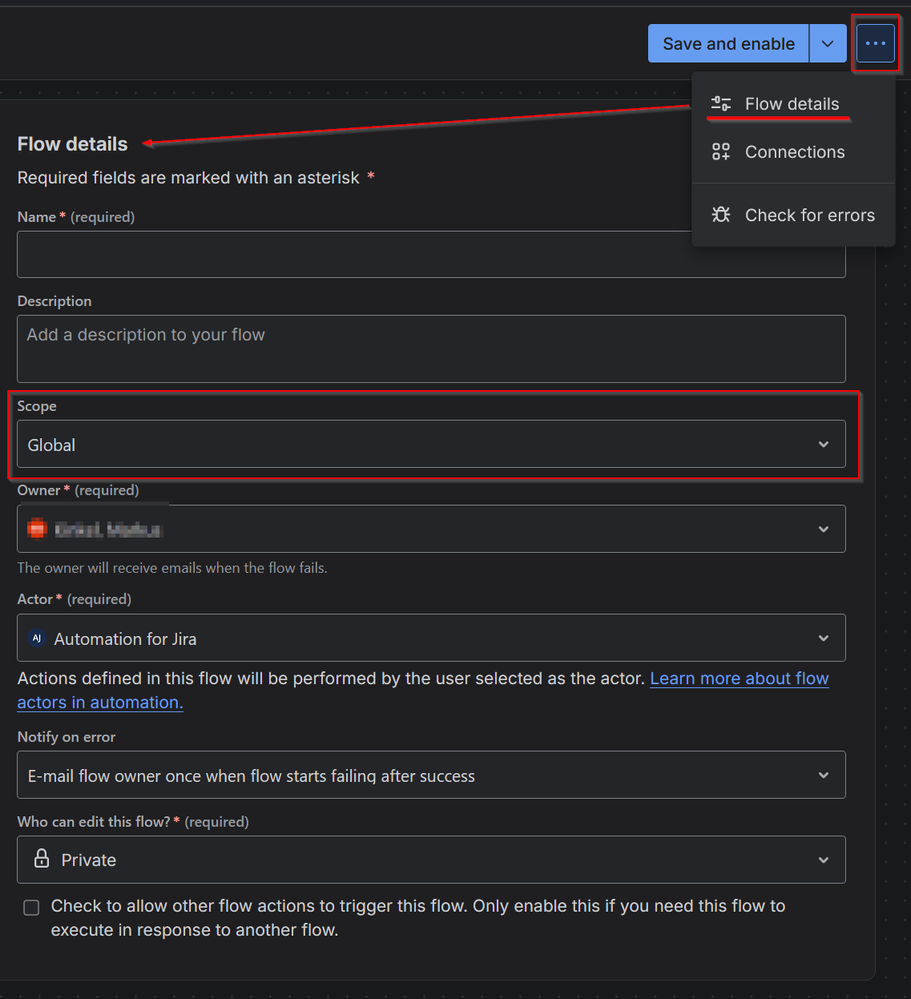Click the Connections grid-plus icon

[x=721, y=152]
